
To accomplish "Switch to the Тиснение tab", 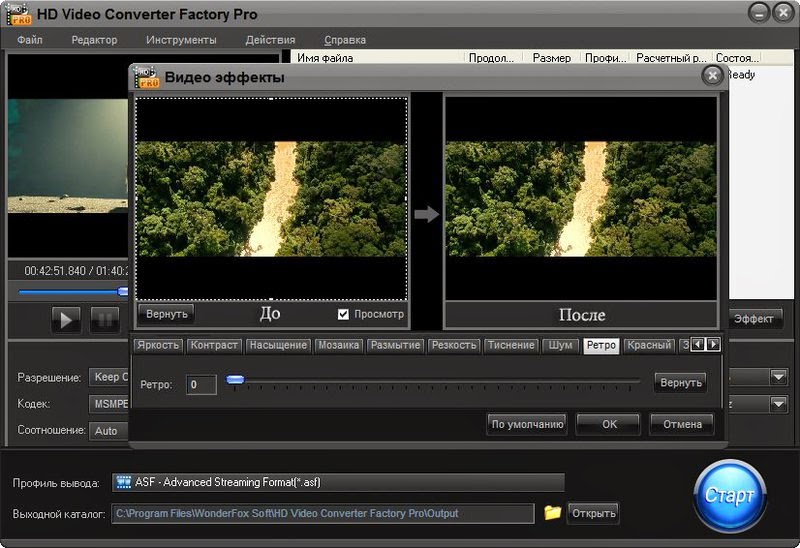I will tap(511, 345).
